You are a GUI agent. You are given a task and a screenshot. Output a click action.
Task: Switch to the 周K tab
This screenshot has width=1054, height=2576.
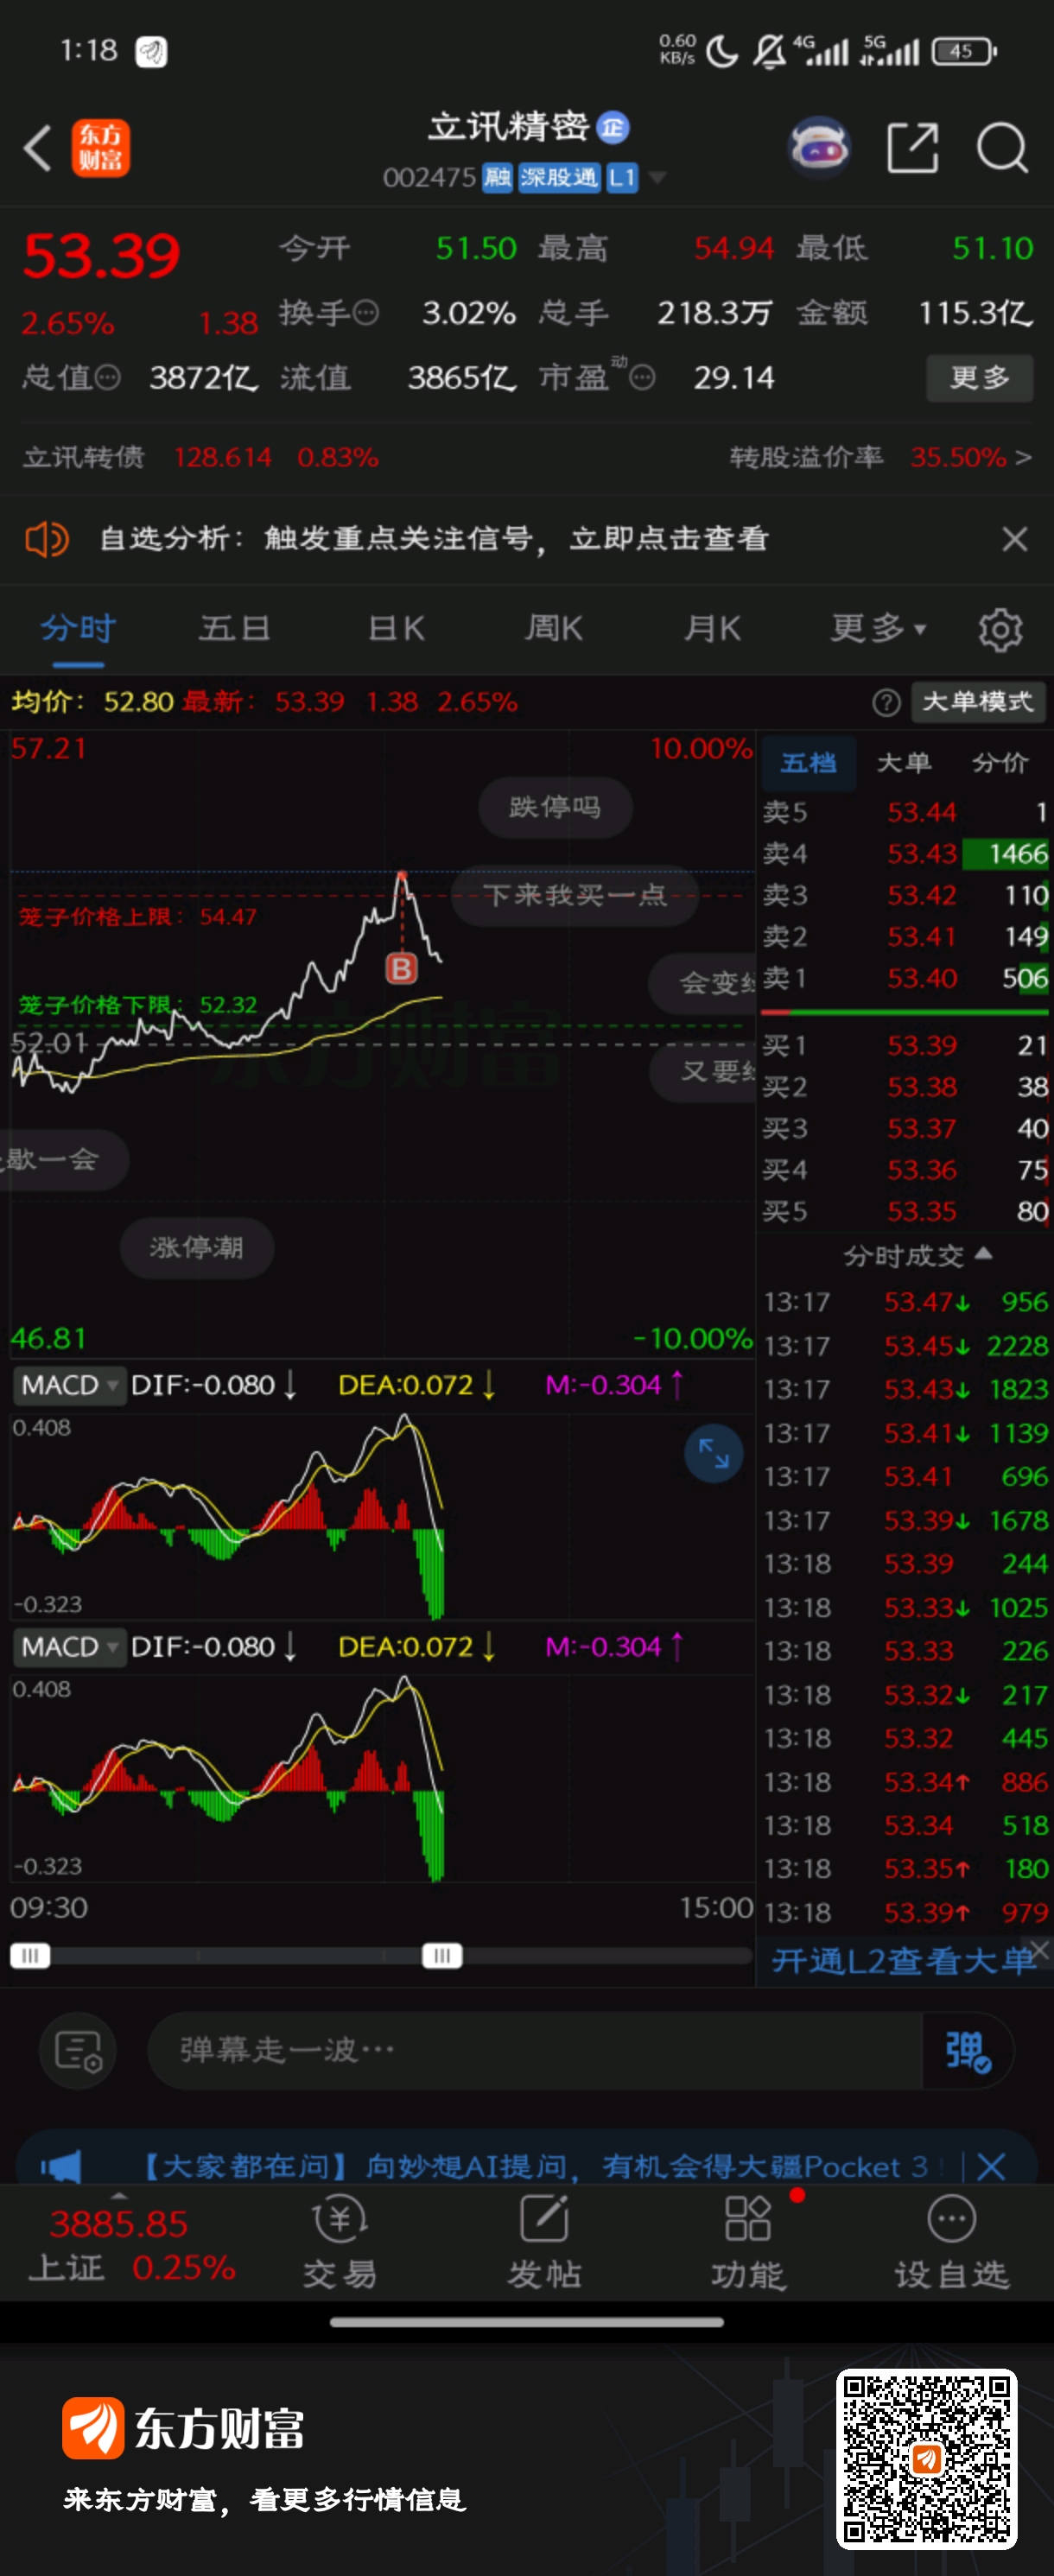pos(554,629)
